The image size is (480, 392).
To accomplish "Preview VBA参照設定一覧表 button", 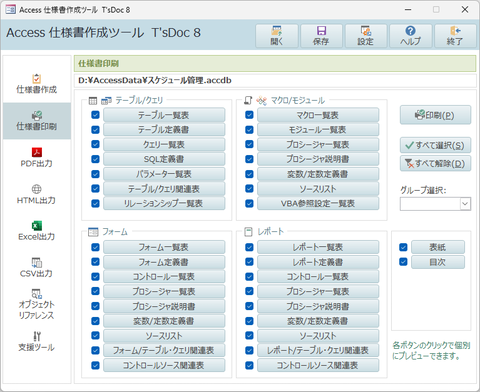I will point(318,203).
